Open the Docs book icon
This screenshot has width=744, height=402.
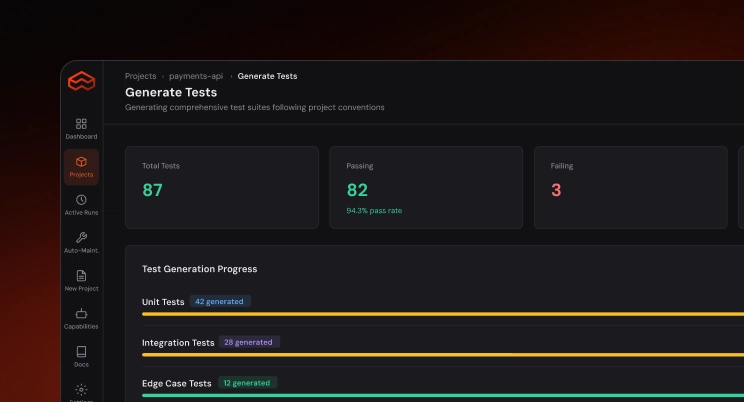pos(81,352)
